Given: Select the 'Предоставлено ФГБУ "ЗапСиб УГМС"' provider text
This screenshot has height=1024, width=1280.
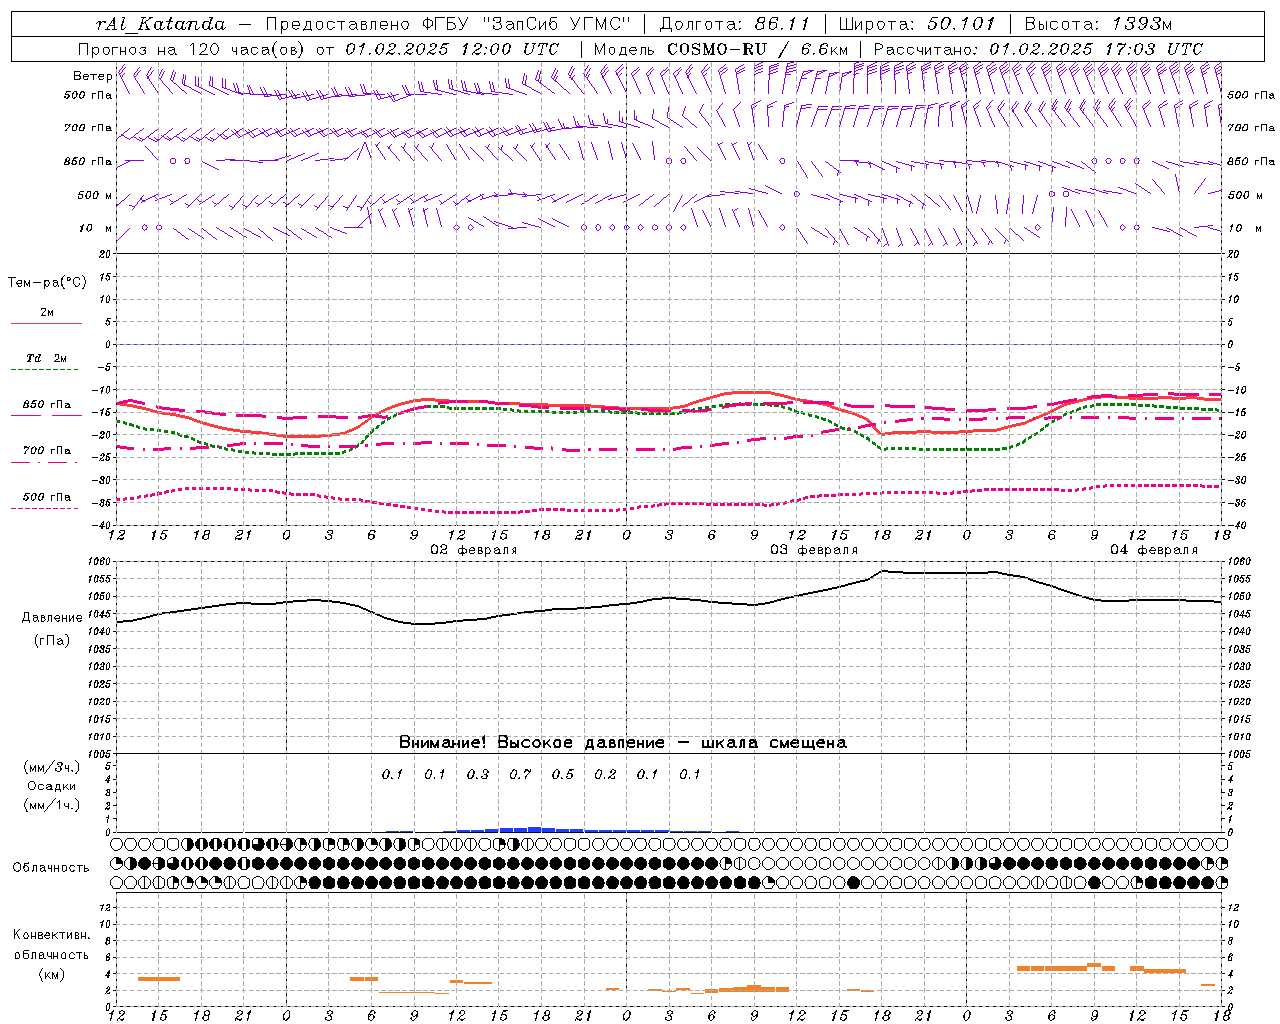Looking at the screenshot, I should pyautogui.click(x=448, y=24).
